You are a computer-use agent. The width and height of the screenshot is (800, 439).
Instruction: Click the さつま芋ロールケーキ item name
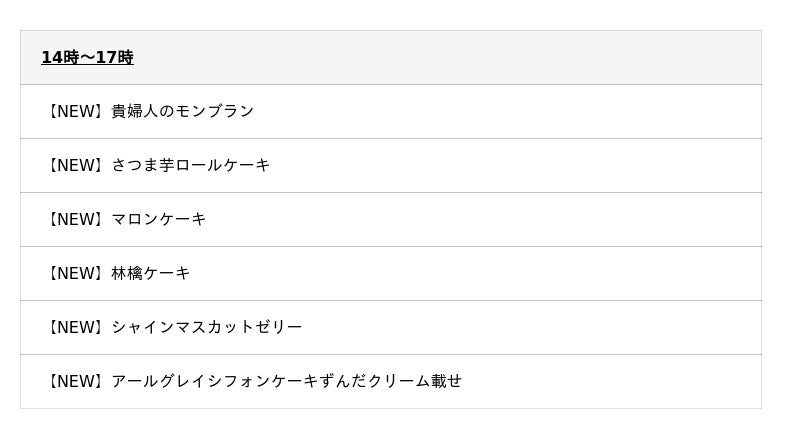[190, 165]
